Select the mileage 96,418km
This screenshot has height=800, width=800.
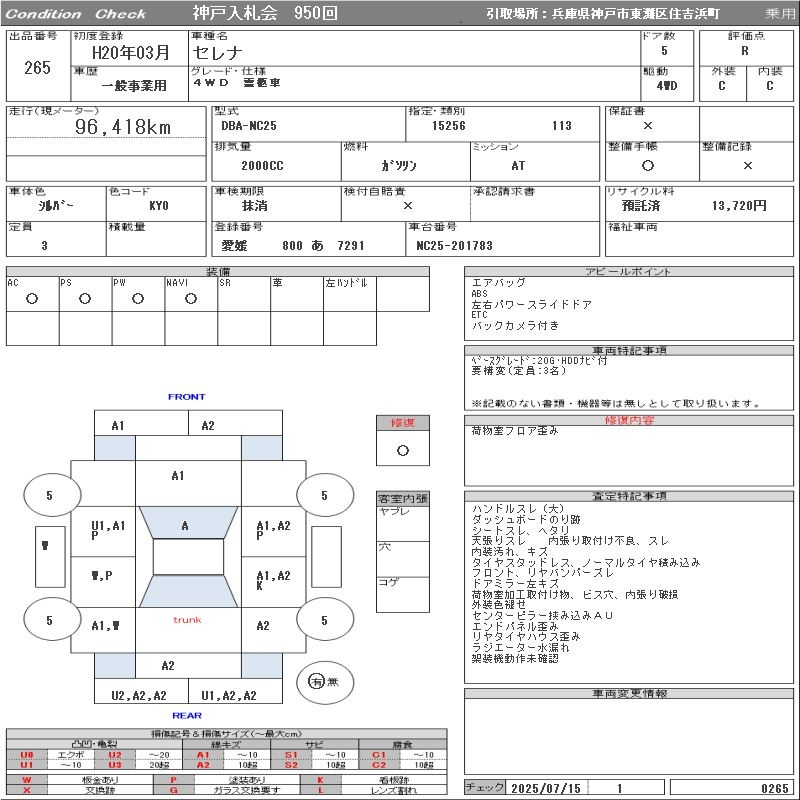123,127
